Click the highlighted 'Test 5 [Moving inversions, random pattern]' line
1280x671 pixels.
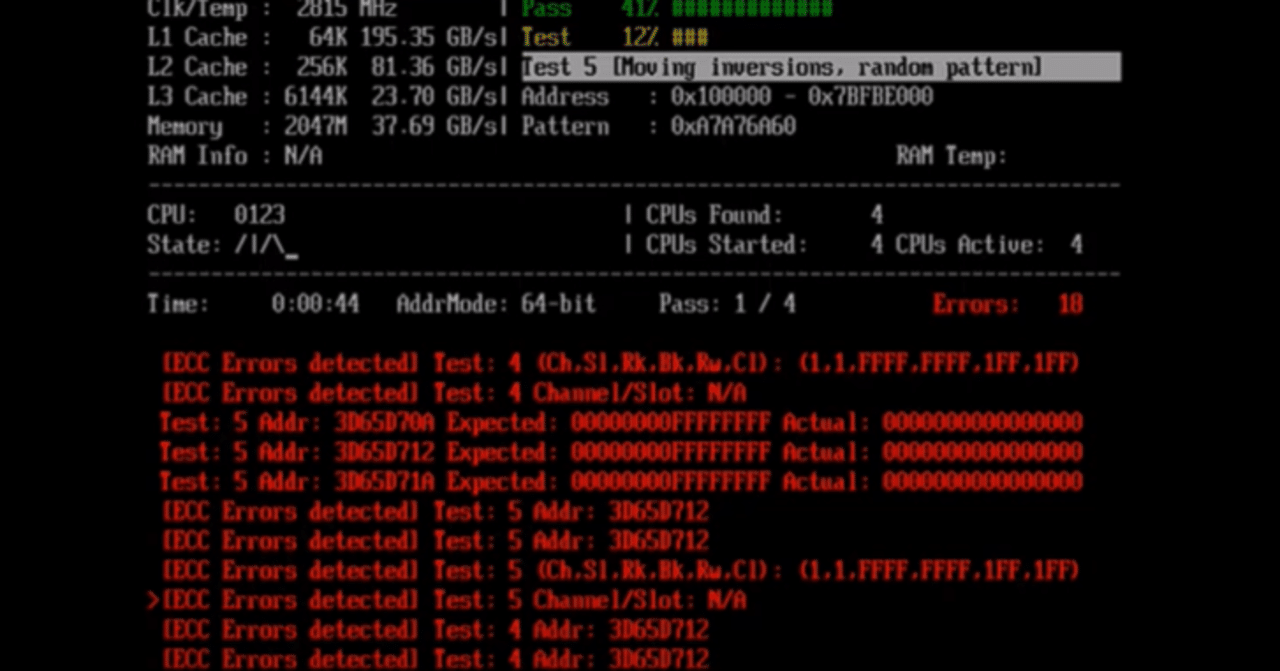tap(820, 67)
